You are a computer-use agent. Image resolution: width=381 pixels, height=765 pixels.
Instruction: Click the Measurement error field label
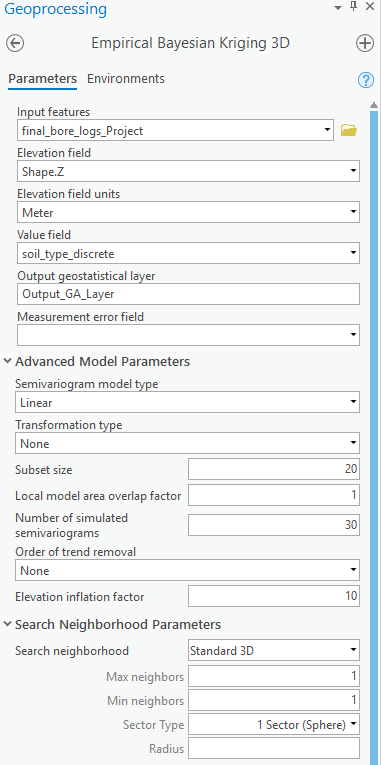[80, 317]
